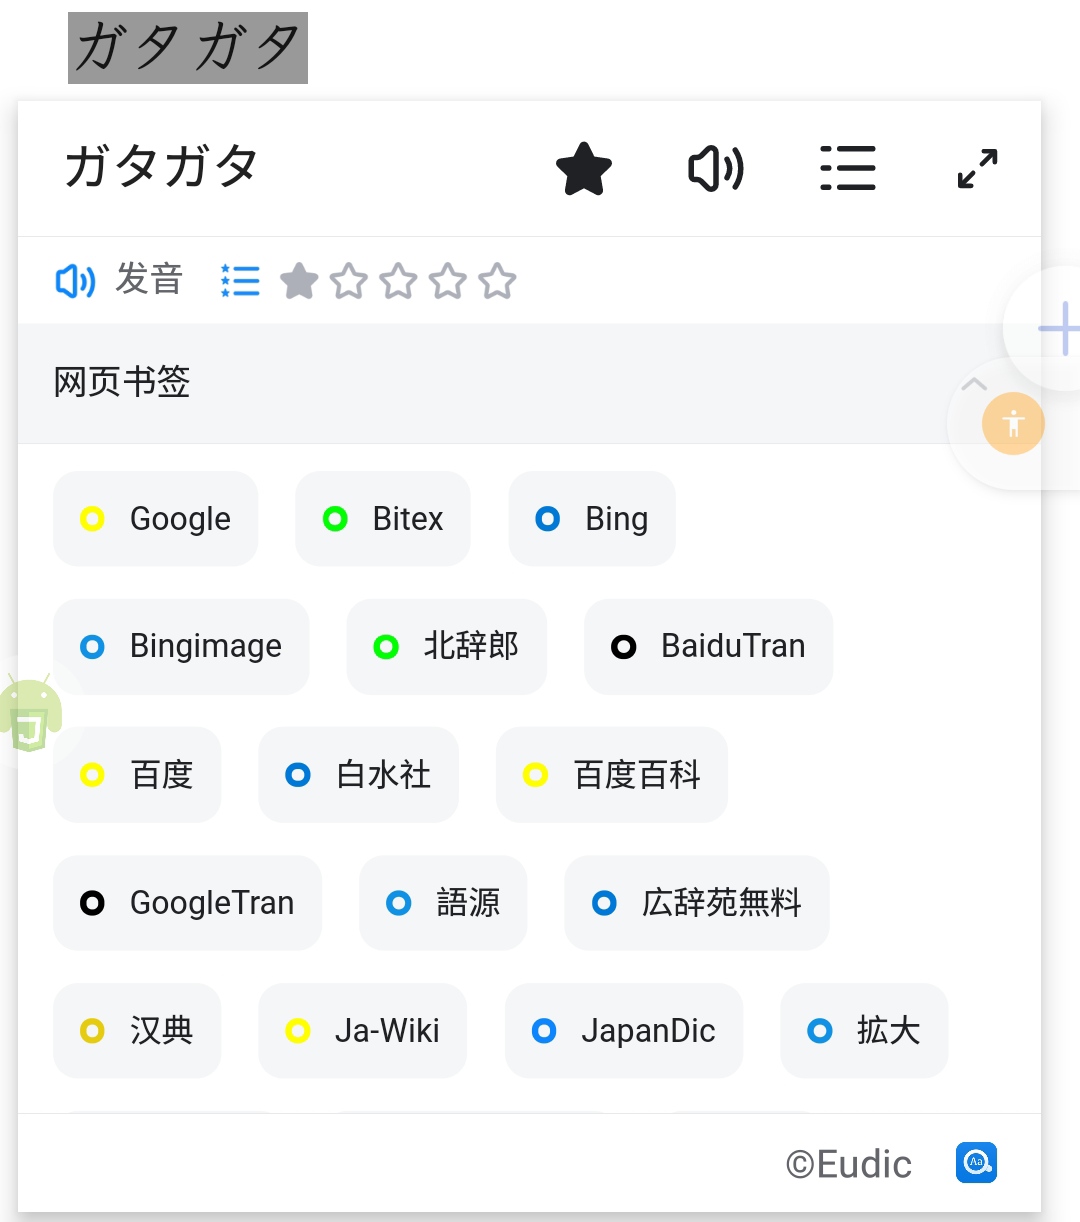Expand popup with the fullscreen arrows icon

pos(977,169)
